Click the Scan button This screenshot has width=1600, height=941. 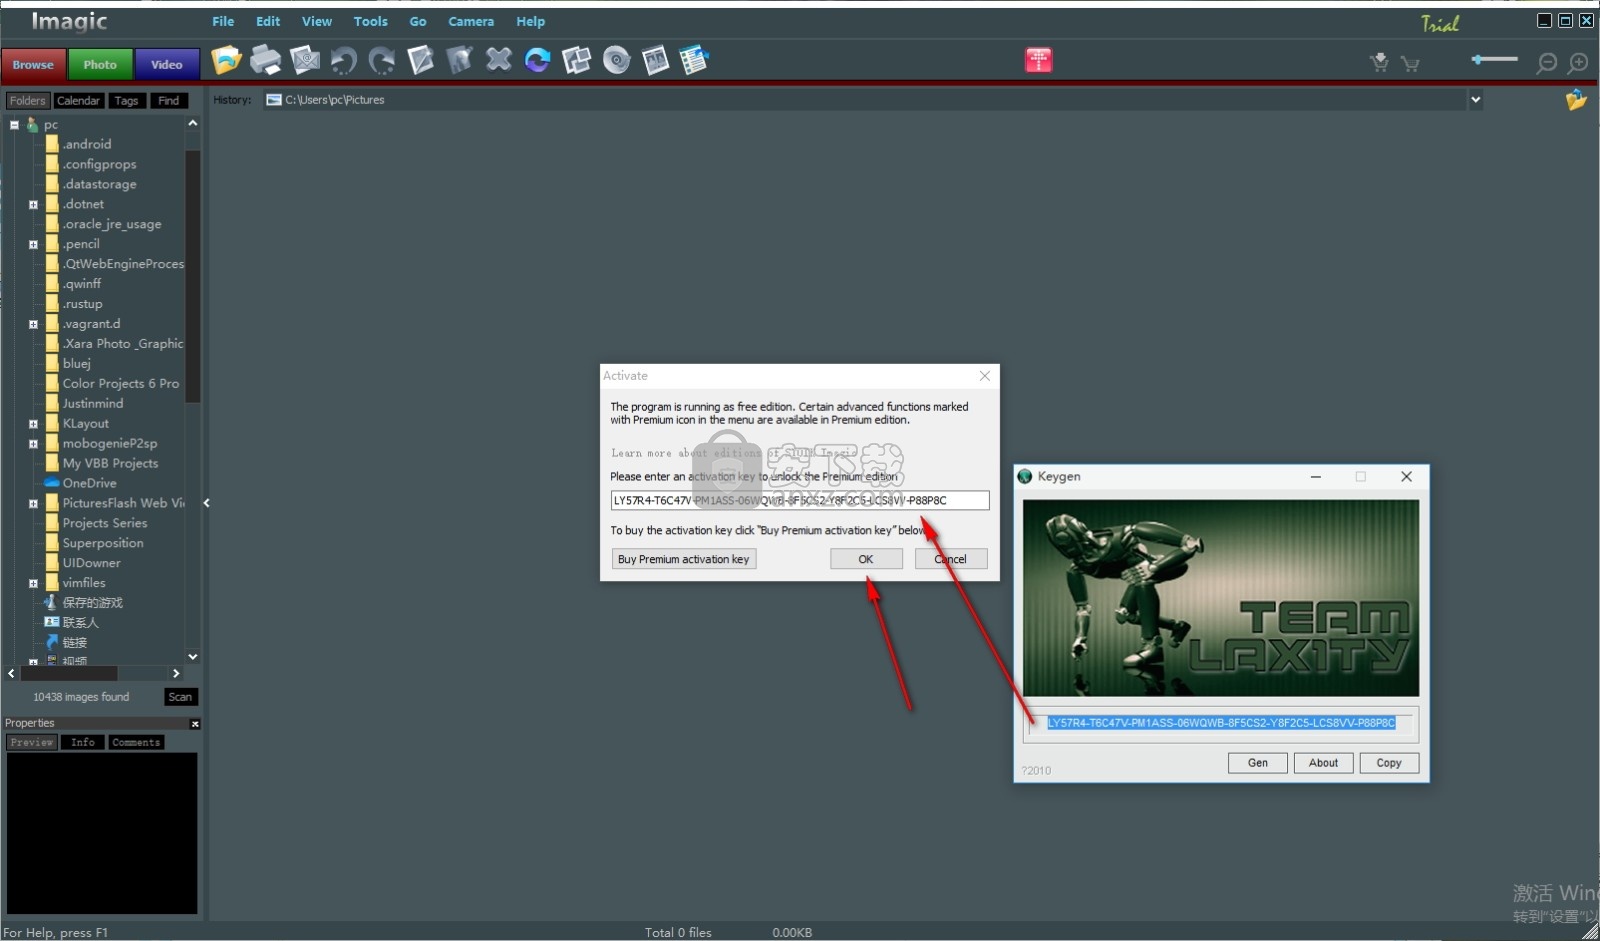click(x=180, y=697)
